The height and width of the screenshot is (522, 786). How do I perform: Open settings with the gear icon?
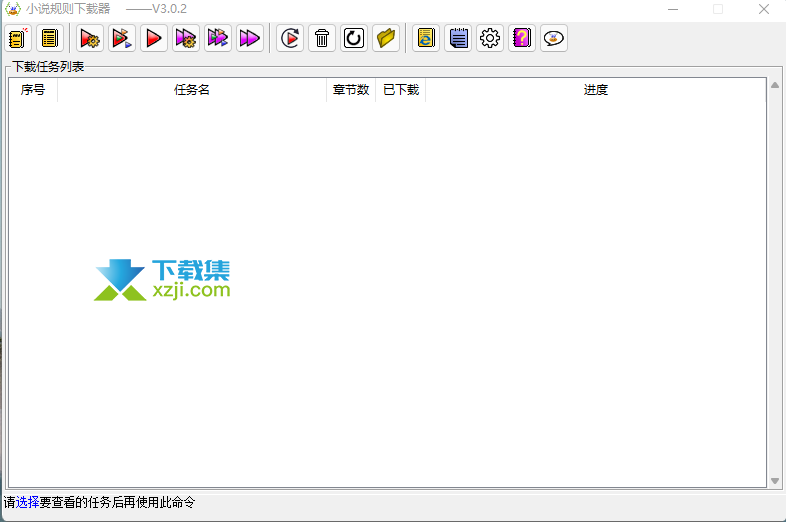tap(490, 38)
